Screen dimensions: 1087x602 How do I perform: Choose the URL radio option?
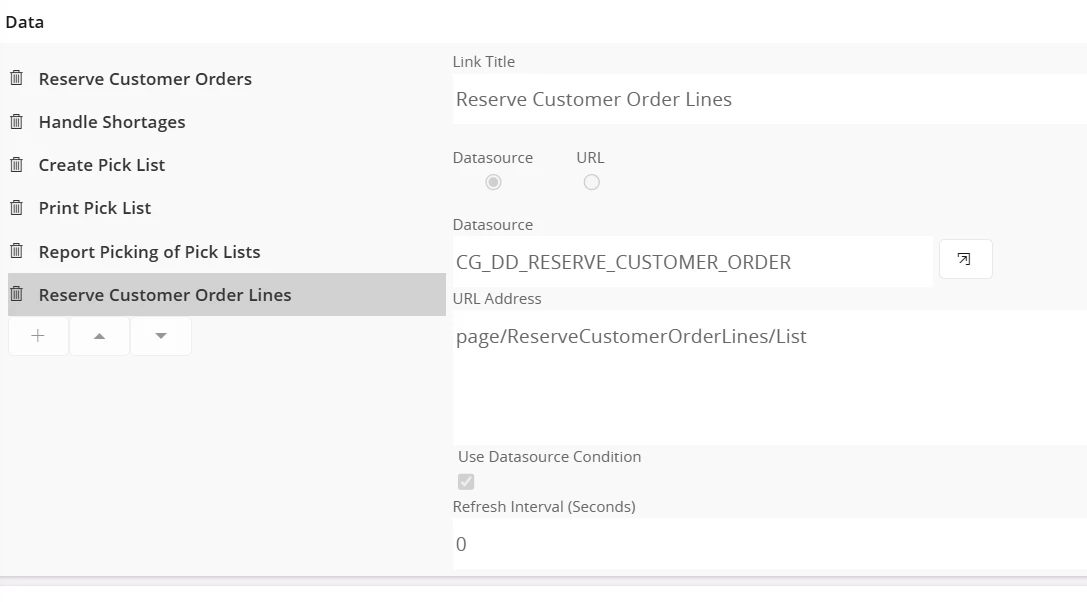pos(591,182)
